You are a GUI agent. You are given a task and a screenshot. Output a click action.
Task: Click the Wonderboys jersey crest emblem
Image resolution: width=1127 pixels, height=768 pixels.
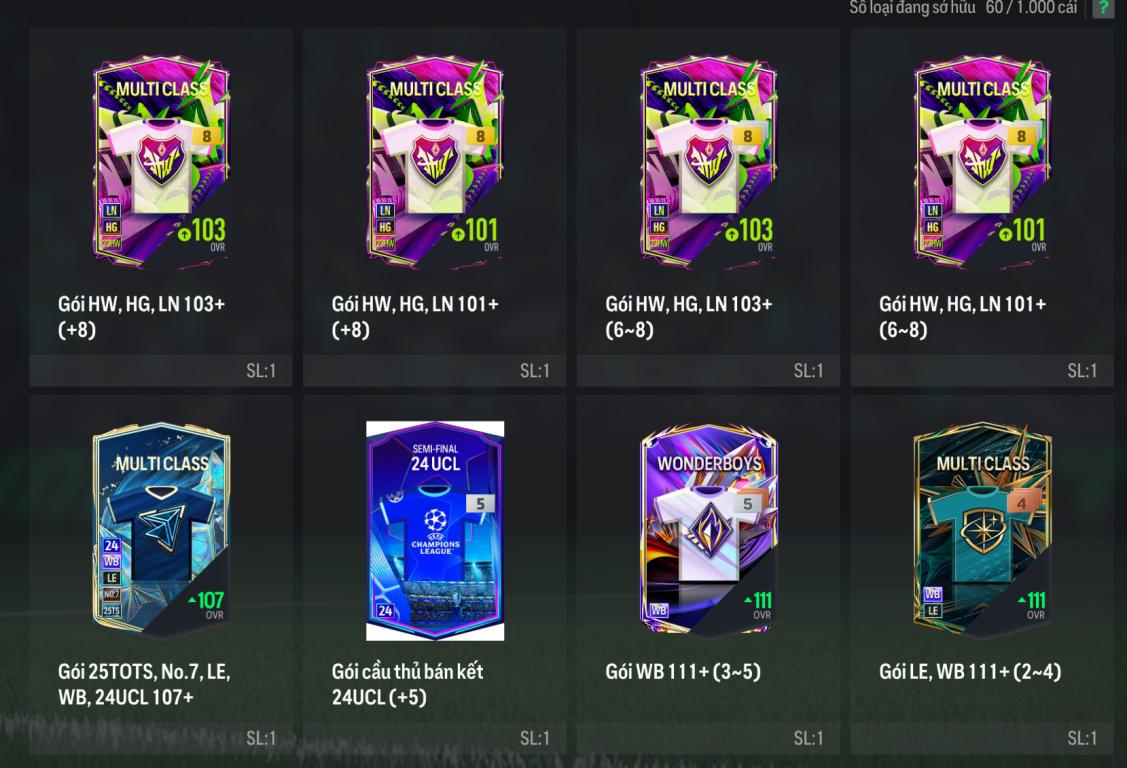709,532
